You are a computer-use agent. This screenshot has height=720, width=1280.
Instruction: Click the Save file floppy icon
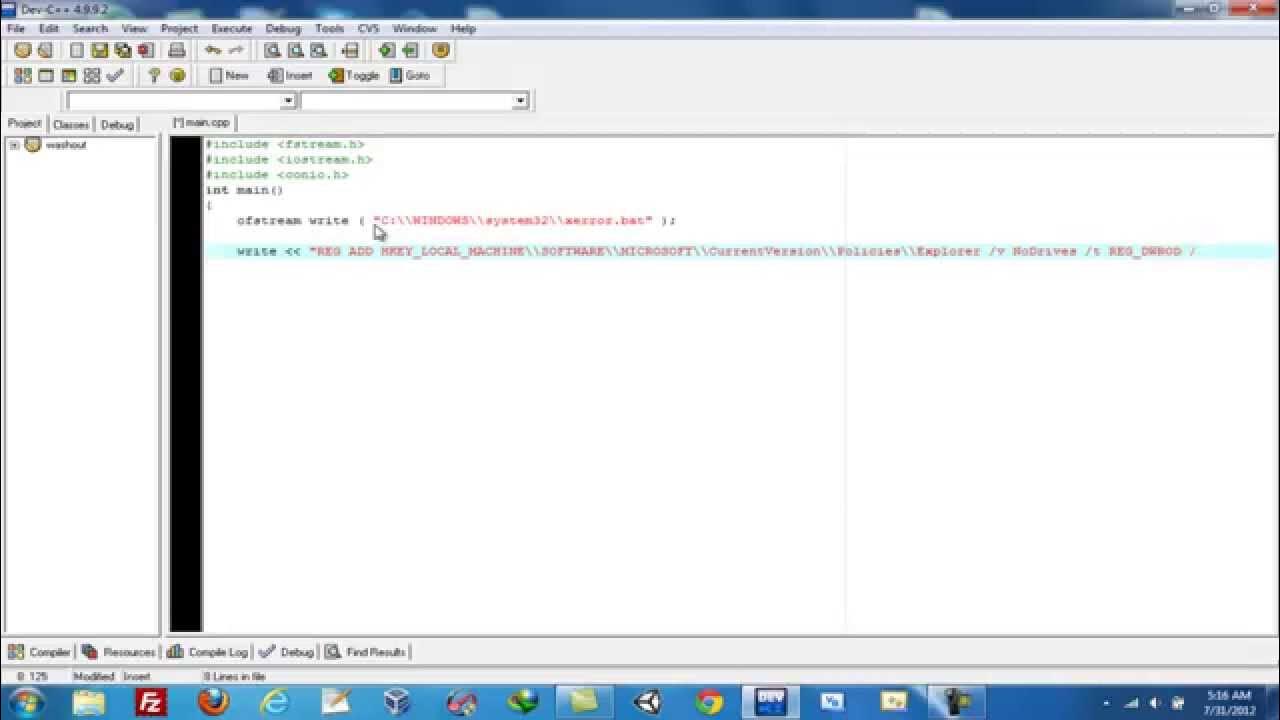tap(99, 50)
